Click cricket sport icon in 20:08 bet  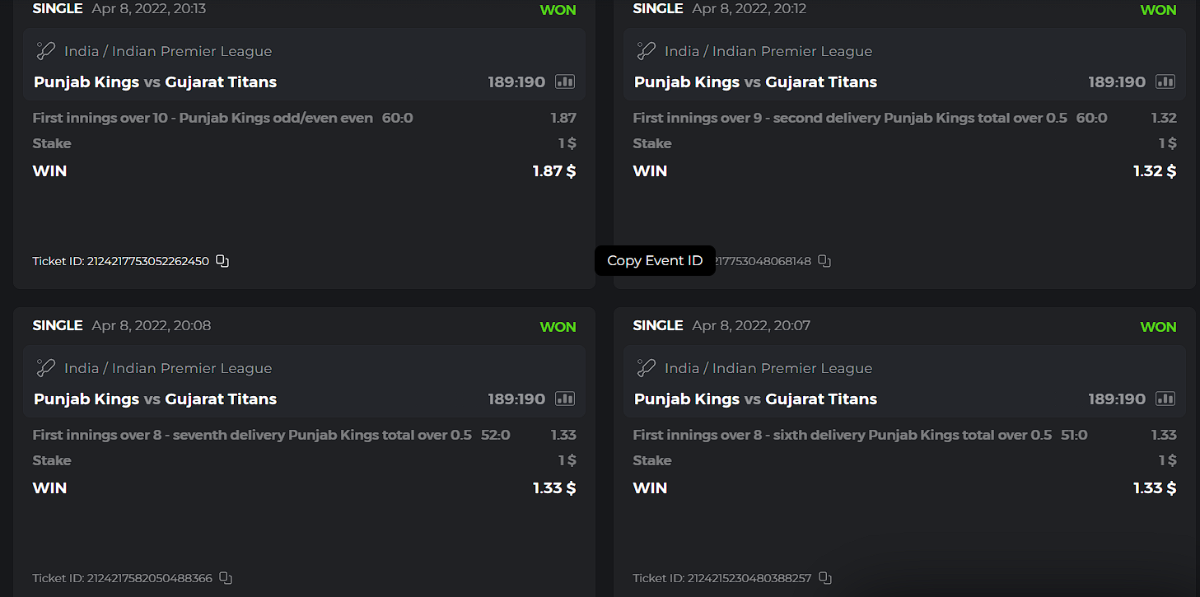[x=45, y=368]
